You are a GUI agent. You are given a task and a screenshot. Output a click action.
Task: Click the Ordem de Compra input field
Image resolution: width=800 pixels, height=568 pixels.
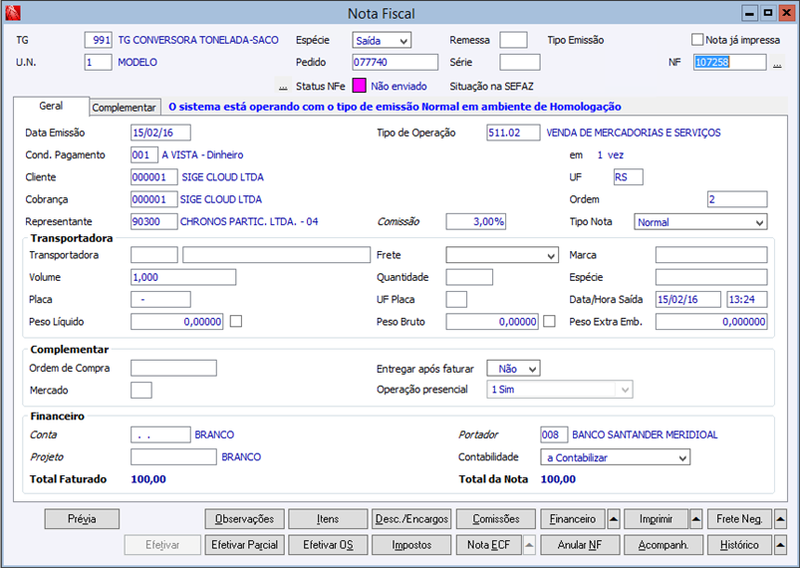point(173,368)
